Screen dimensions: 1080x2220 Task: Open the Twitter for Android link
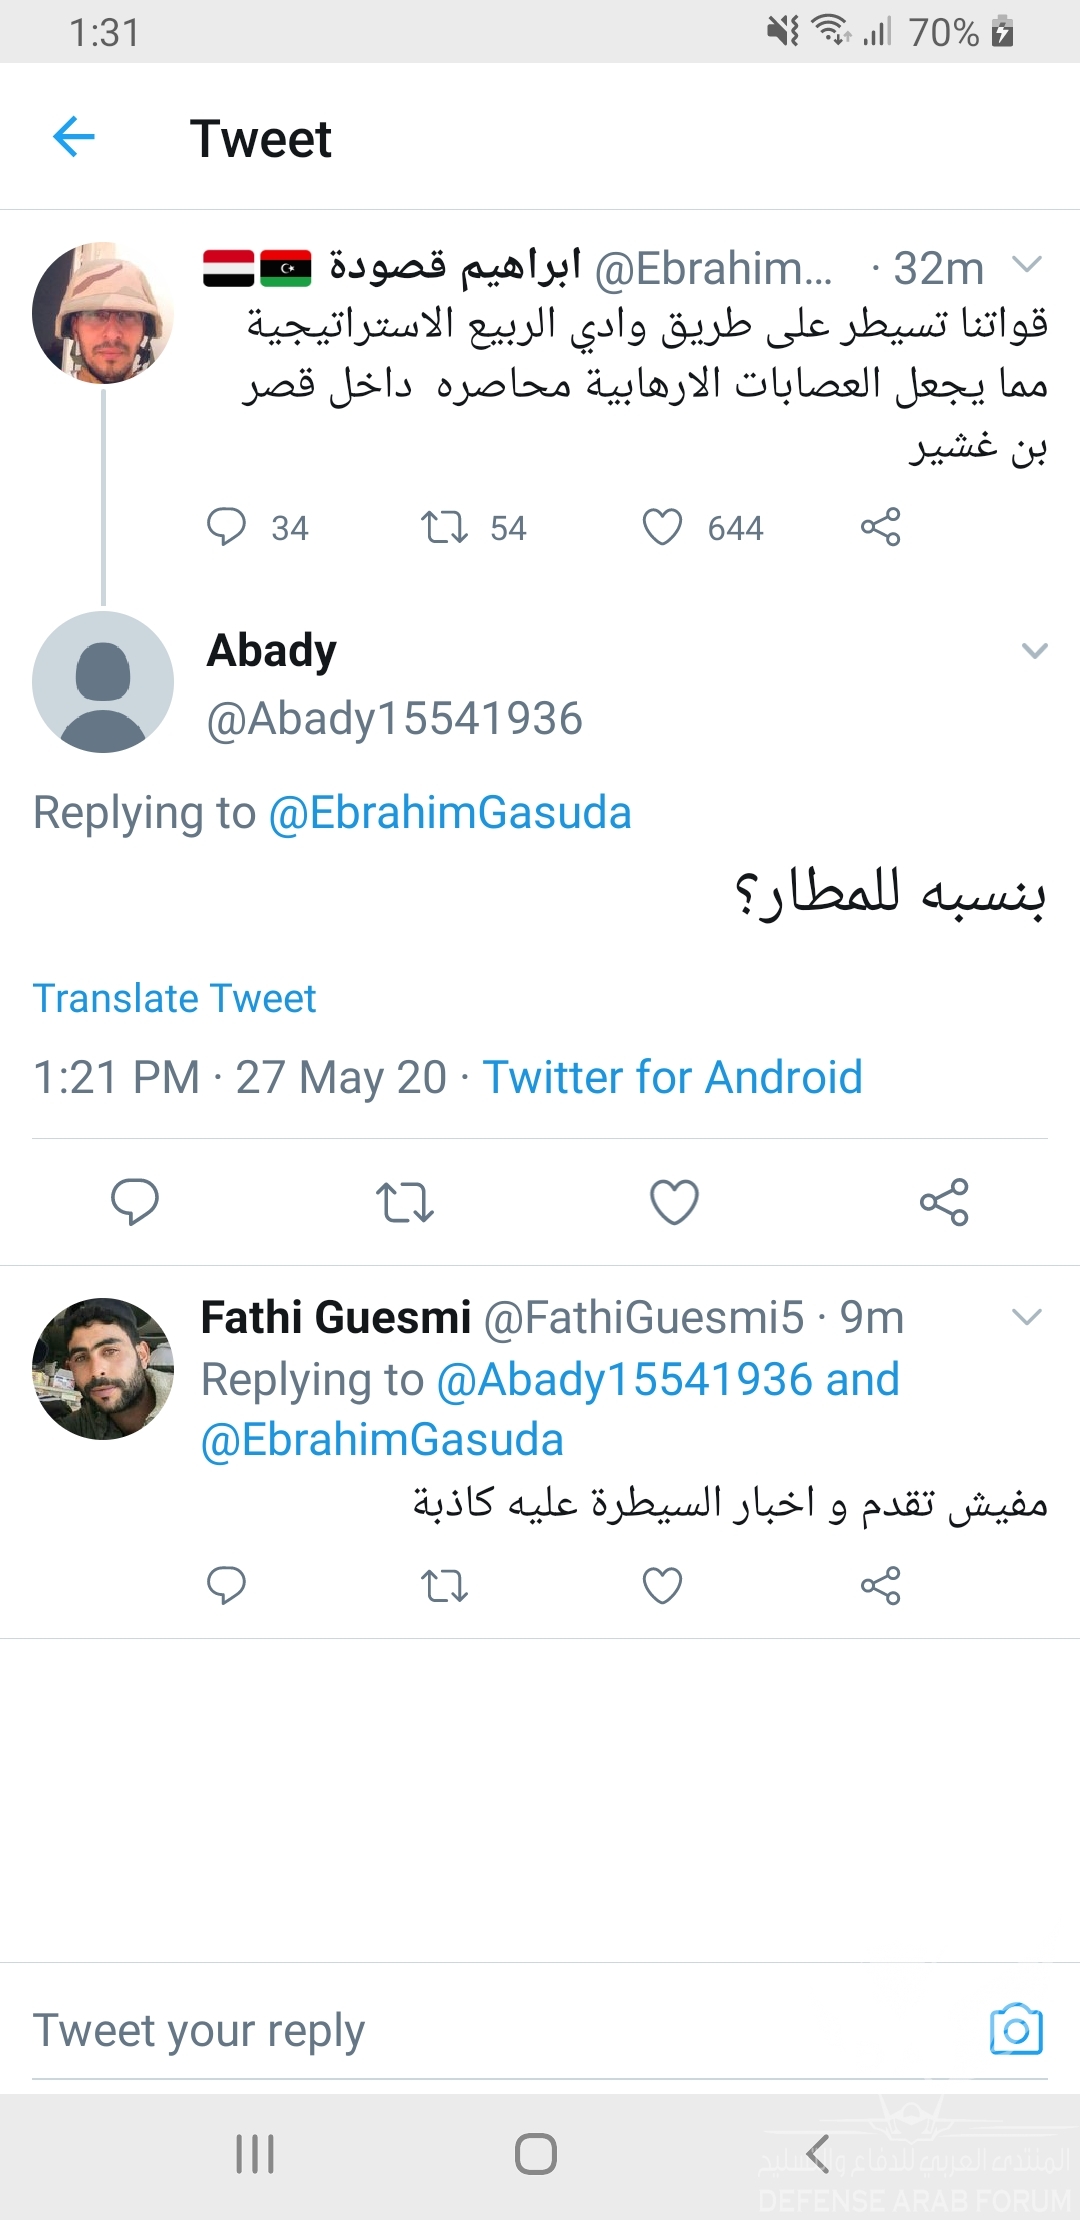(x=672, y=1077)
